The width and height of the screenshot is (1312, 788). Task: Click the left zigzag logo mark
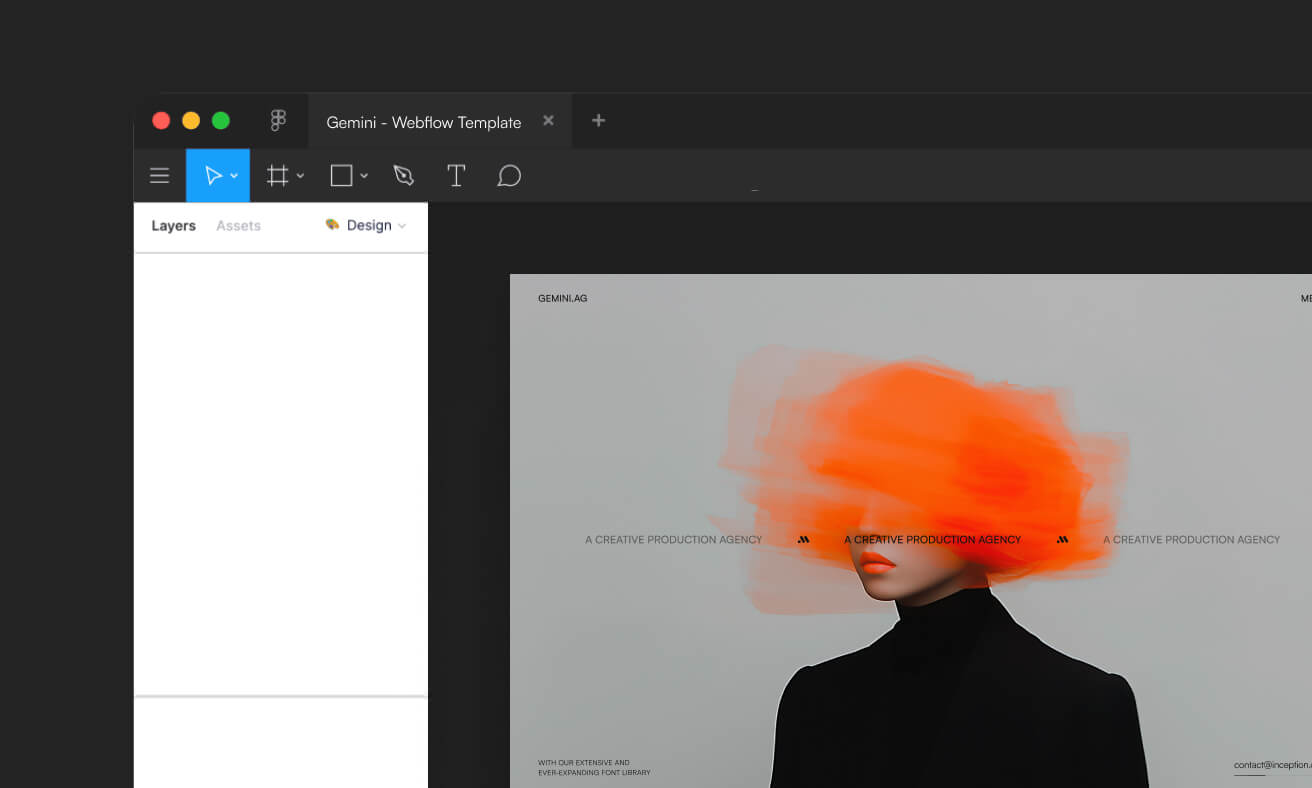[803, 540]
